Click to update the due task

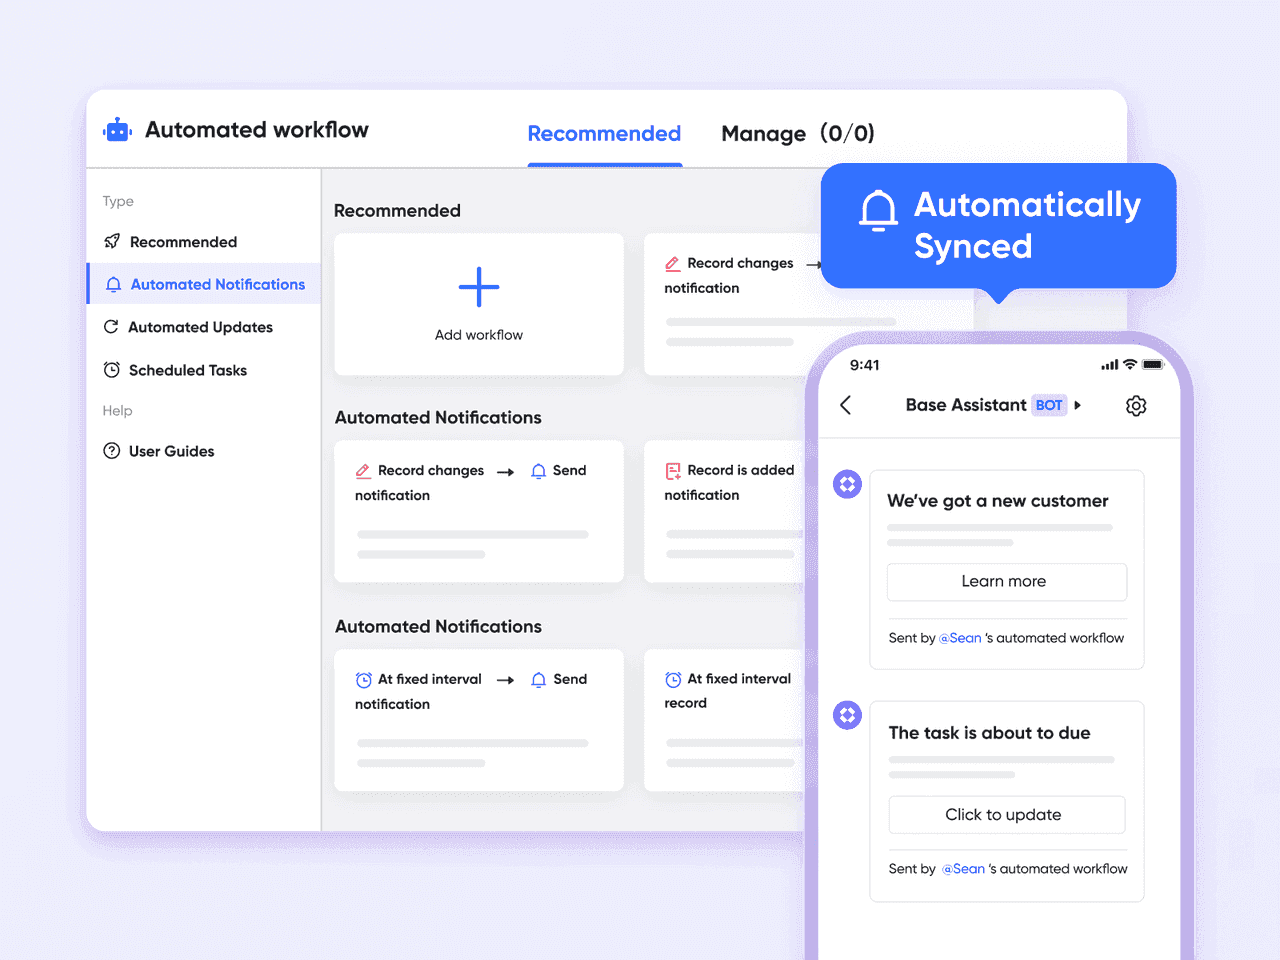pyautogui.click(x=1006, y=814)
